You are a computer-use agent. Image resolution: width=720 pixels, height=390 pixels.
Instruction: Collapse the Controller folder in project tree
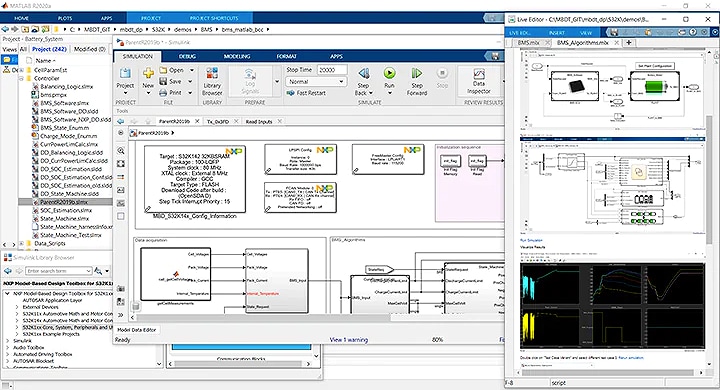(21, 79)
